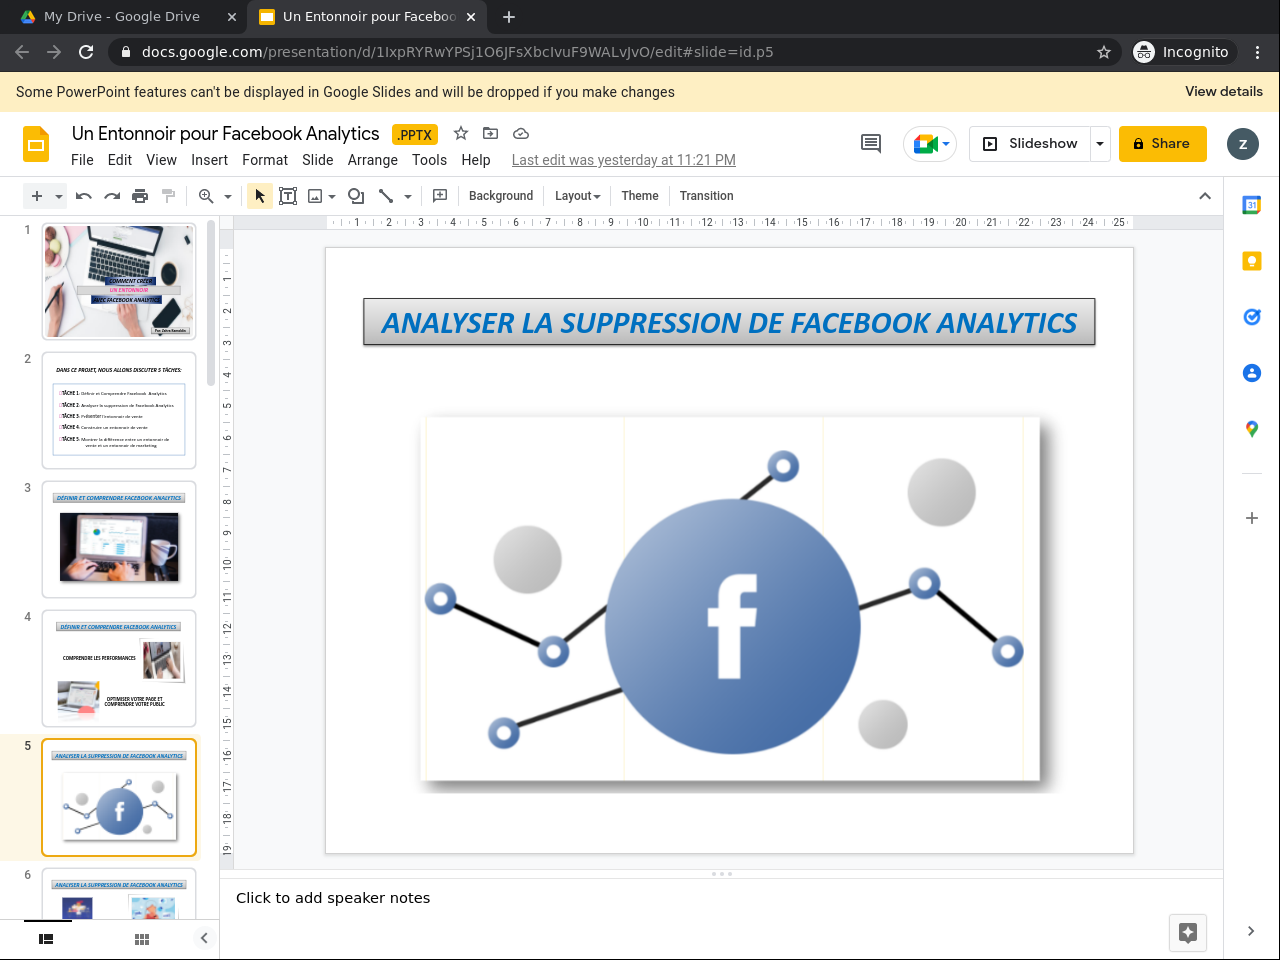
Task: Choose the Select cursor tool
Action: [x=260, y=196]
